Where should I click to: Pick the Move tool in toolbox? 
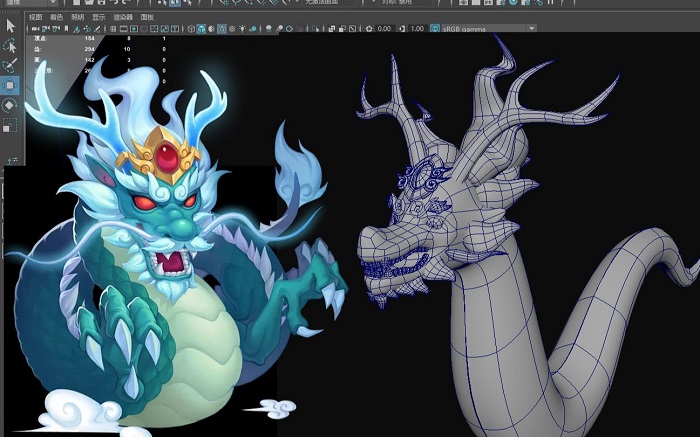[x=10, y=86]
